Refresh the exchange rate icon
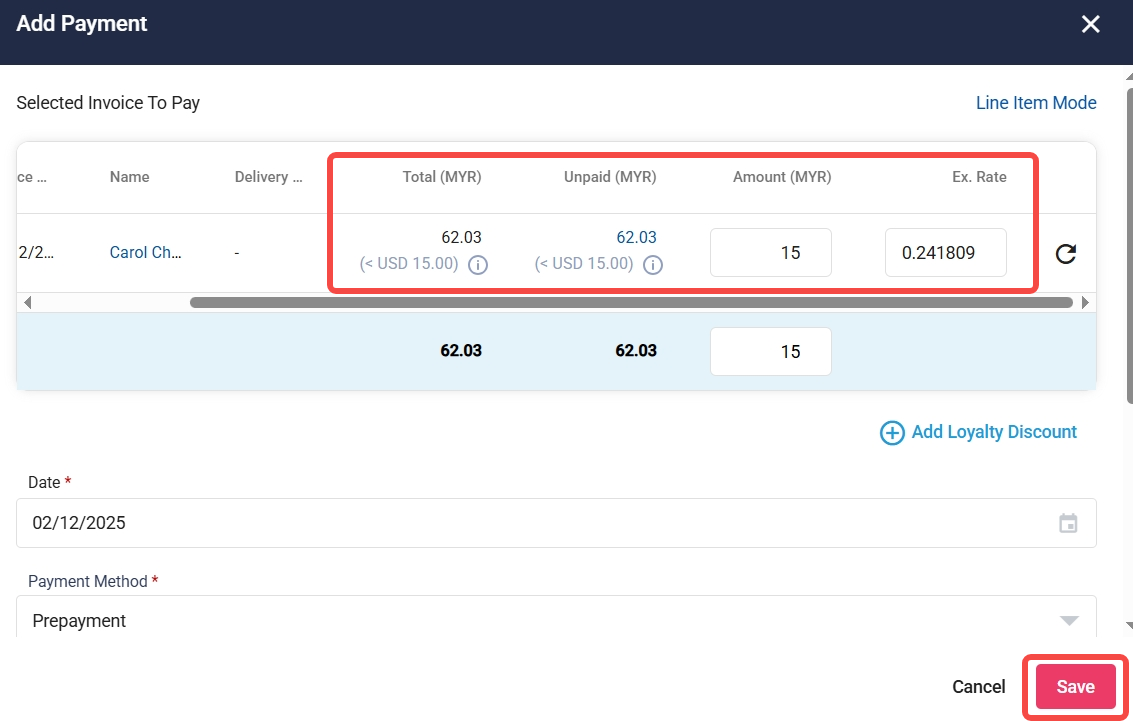The image size is (1133, 727). pyautogui.click(x=1066, y=254)
